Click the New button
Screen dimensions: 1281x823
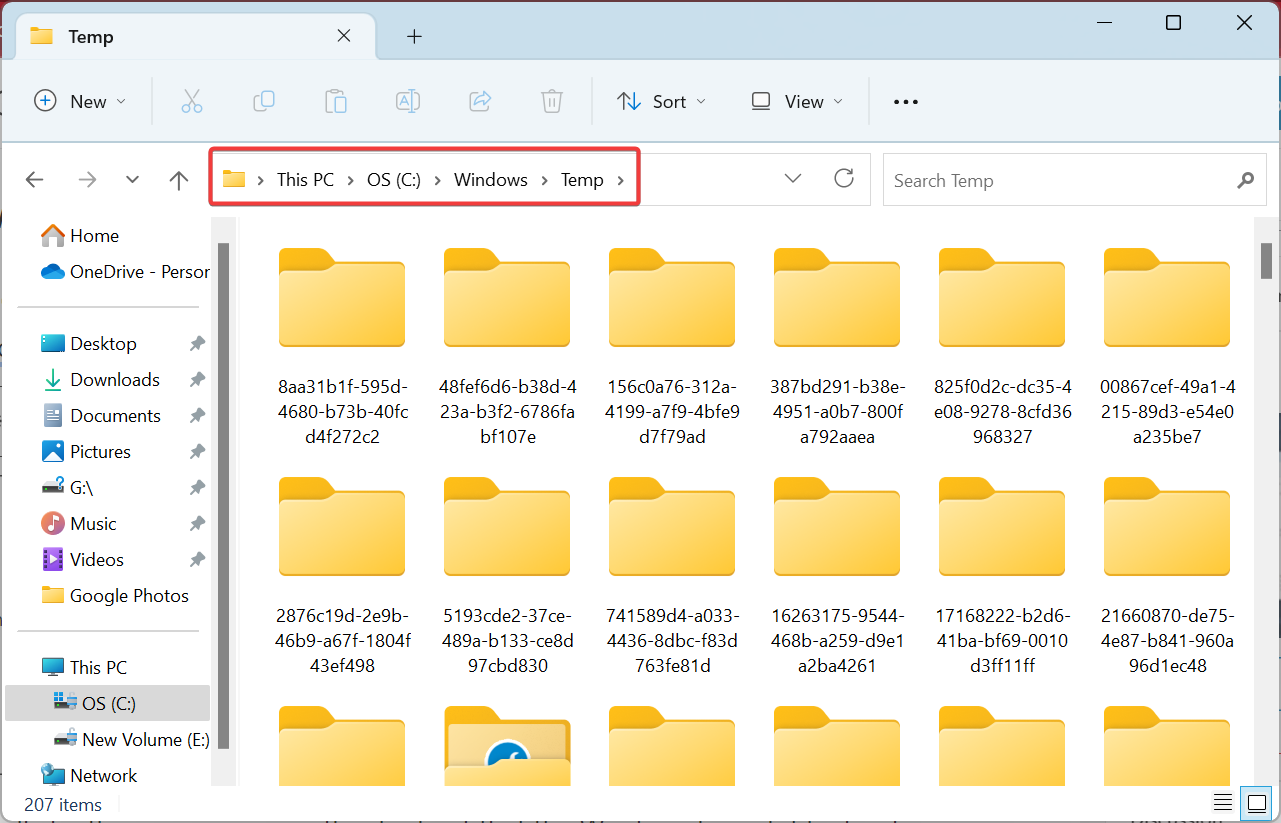80,101
